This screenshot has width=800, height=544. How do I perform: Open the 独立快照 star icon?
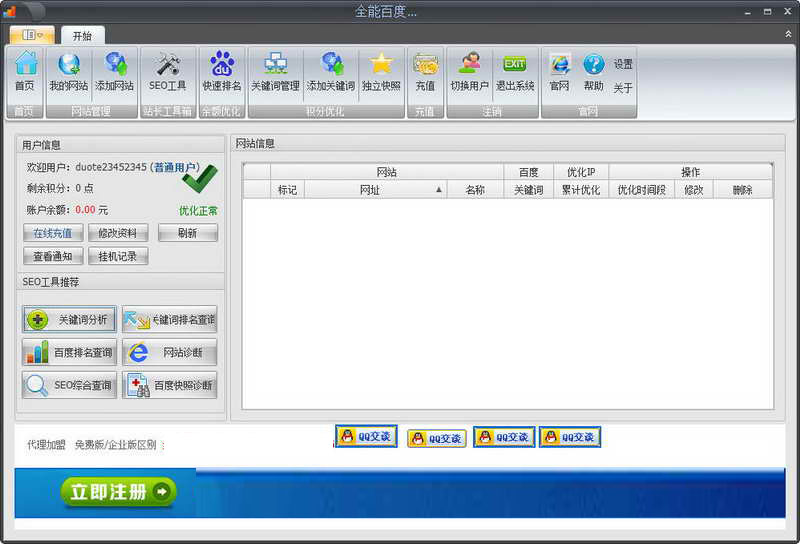tap(381, 71)
